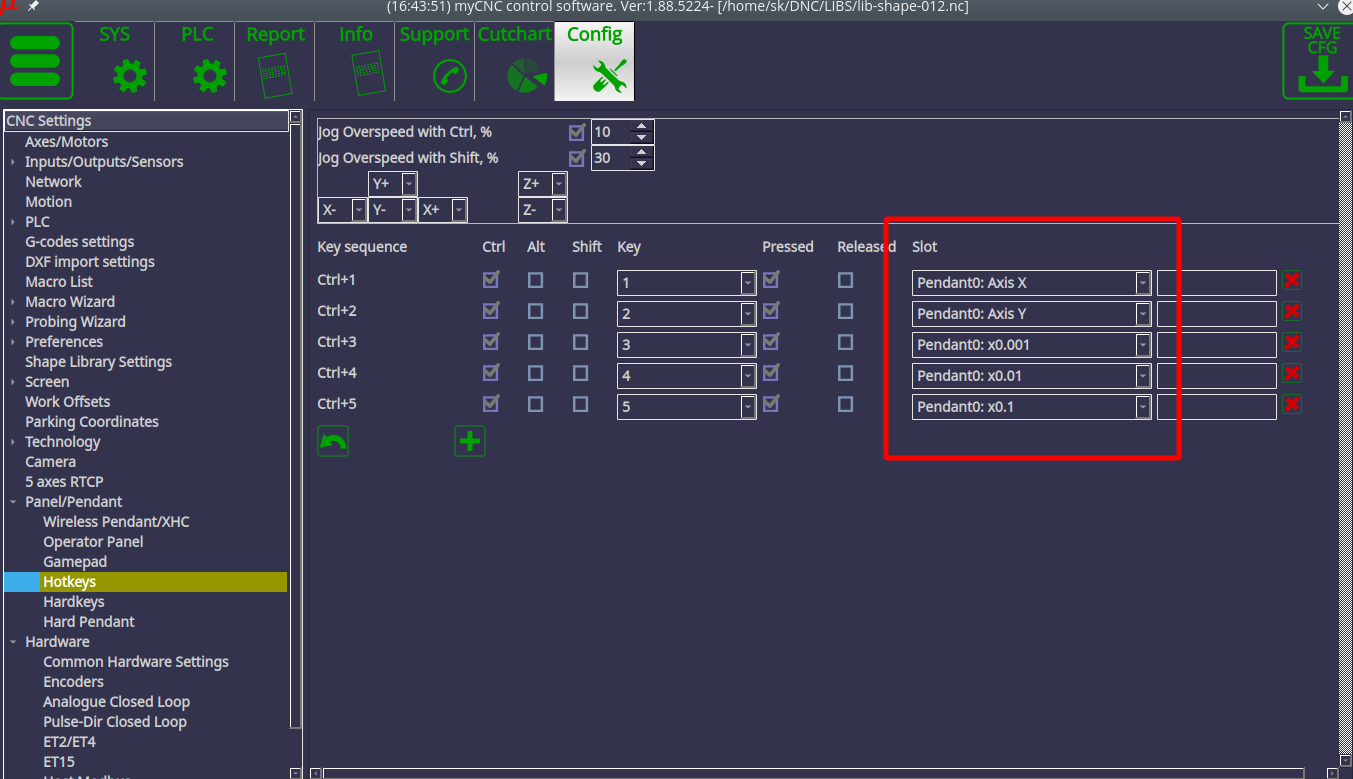Open the Key dropdown for Ctrl+4
Image resolution: width=1353 pixels, height=779 pixels.
747,376
